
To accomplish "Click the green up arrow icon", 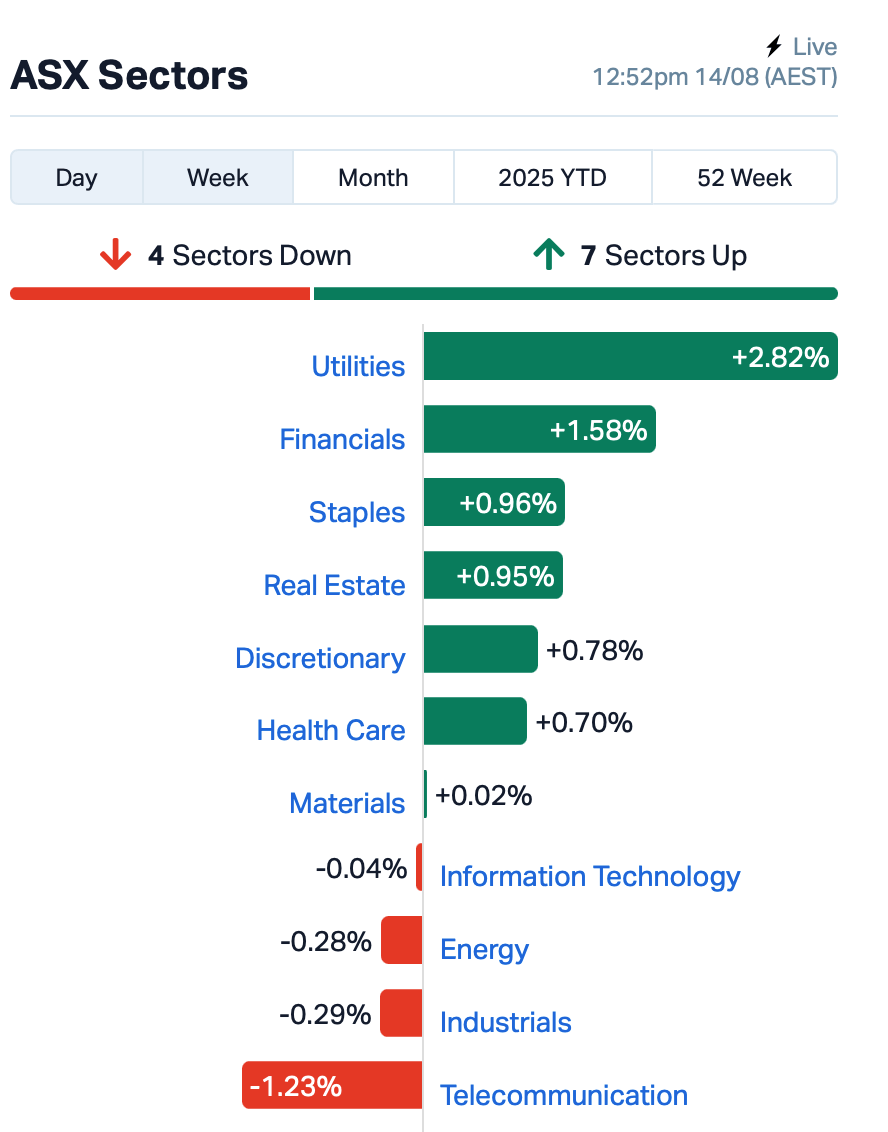I will click(x=549, y=254).
